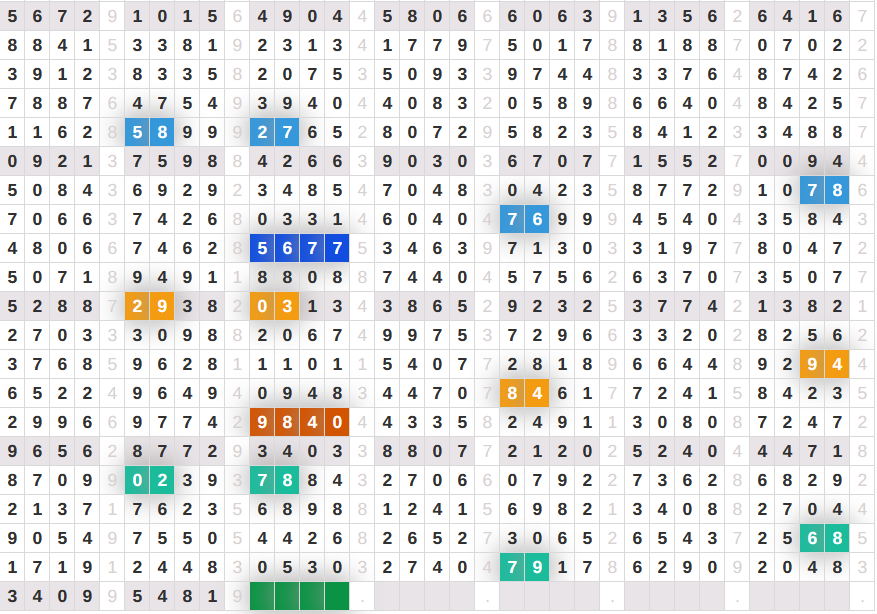The image size is (877, 614).
Task: Click the dark blue 5677 block
Action: point(299,248)
